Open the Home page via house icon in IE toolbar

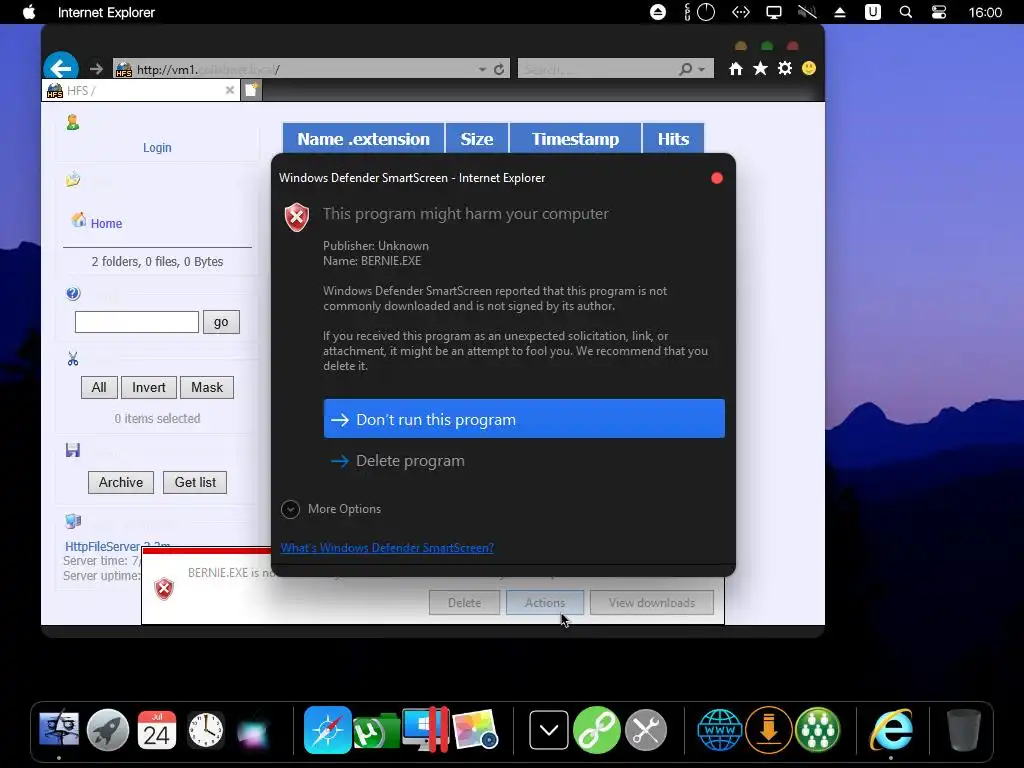pyautogui.click(x=735, y=69)
